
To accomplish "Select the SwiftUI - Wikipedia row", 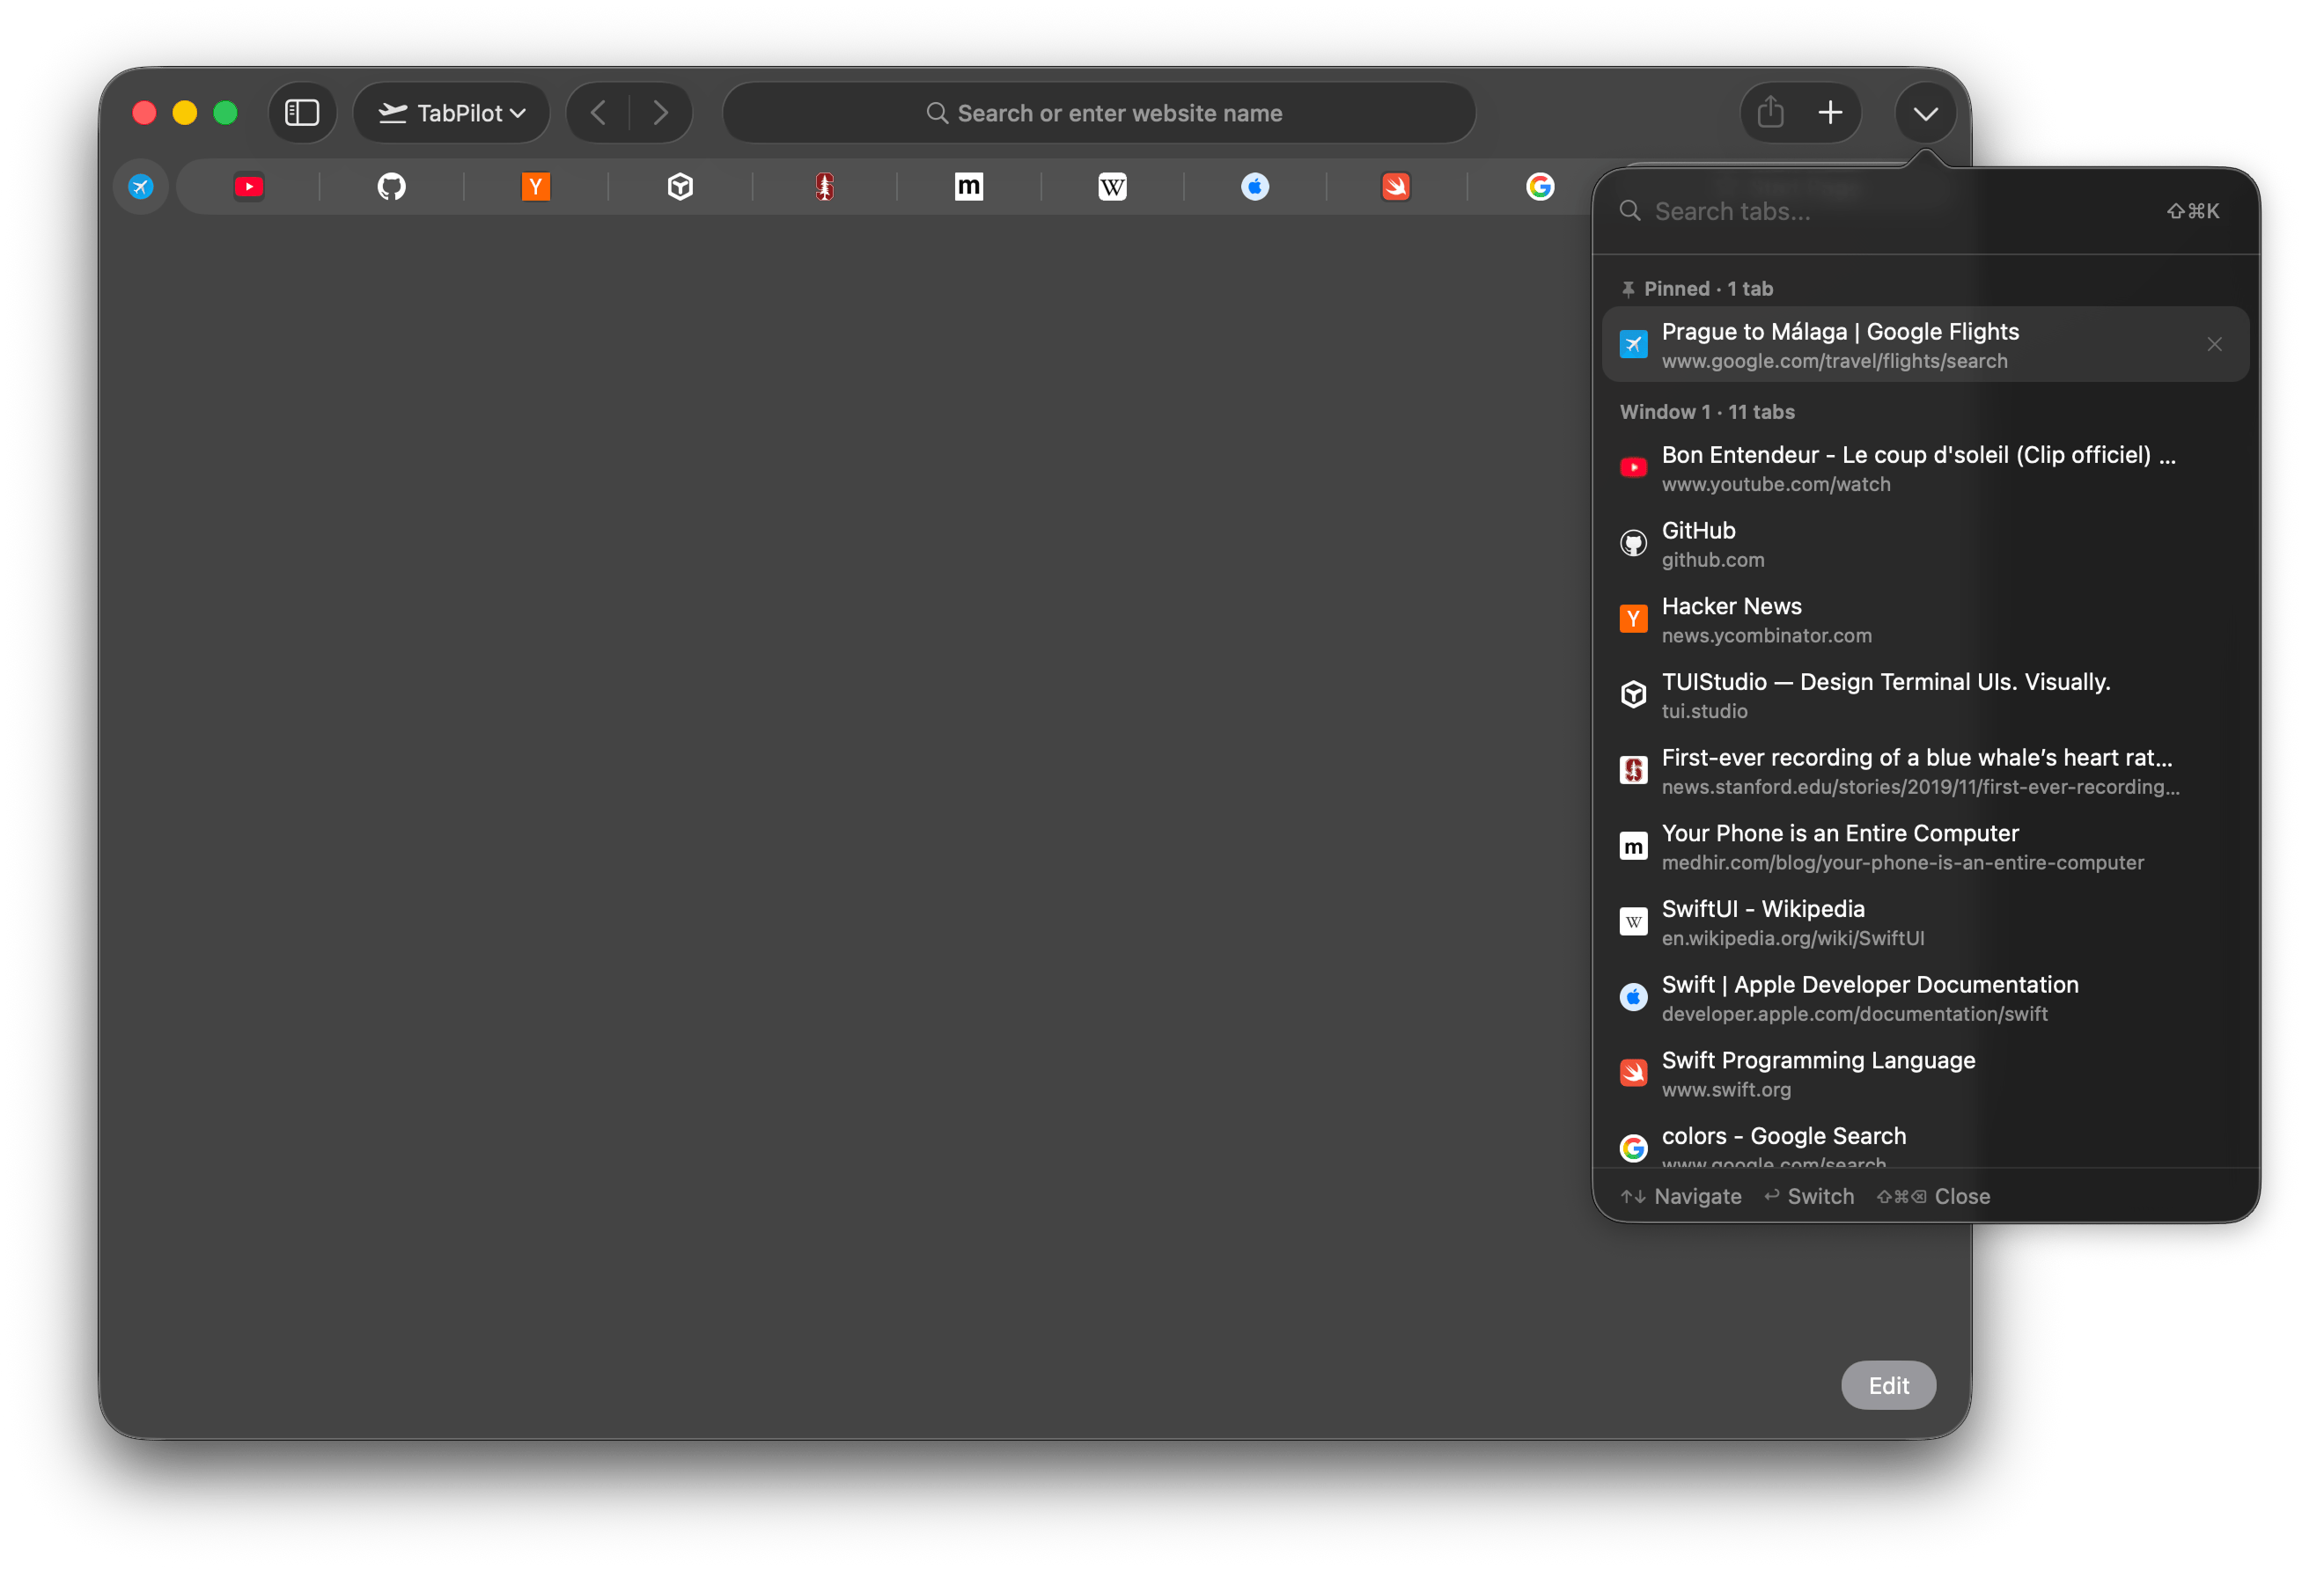I will (1924, 922).
